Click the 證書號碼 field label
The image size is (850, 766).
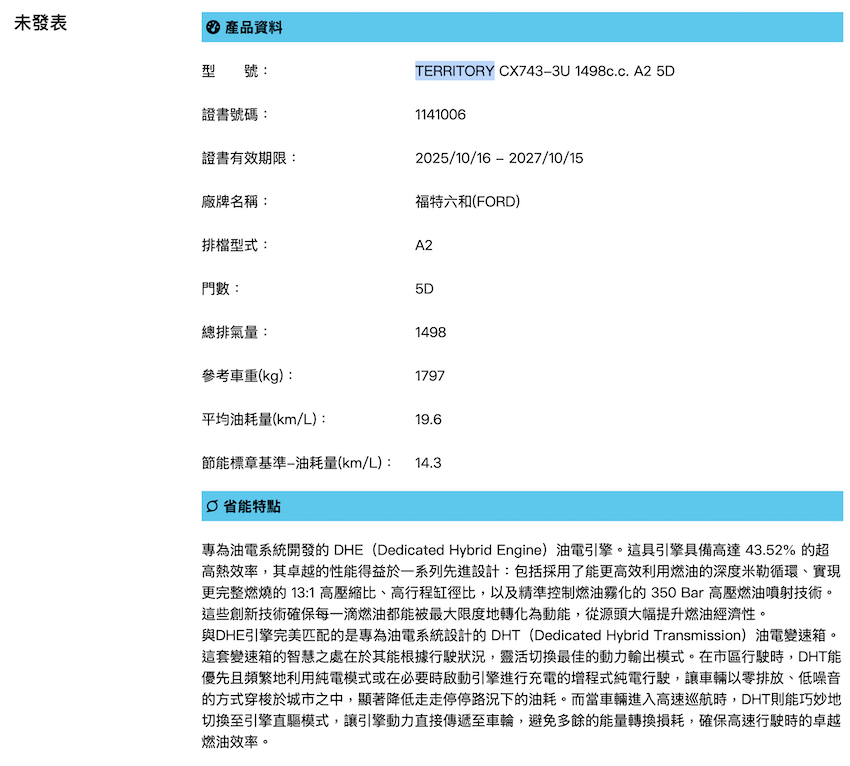coord(235,114)
